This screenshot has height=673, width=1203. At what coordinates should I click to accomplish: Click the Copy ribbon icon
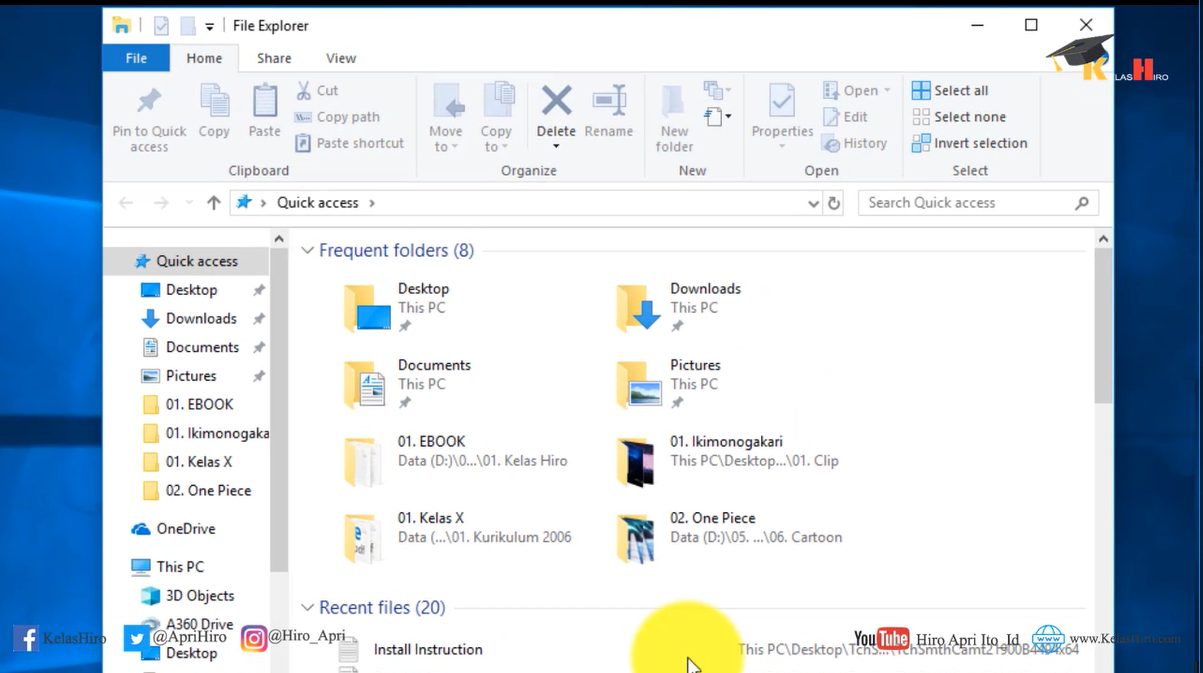214,101
